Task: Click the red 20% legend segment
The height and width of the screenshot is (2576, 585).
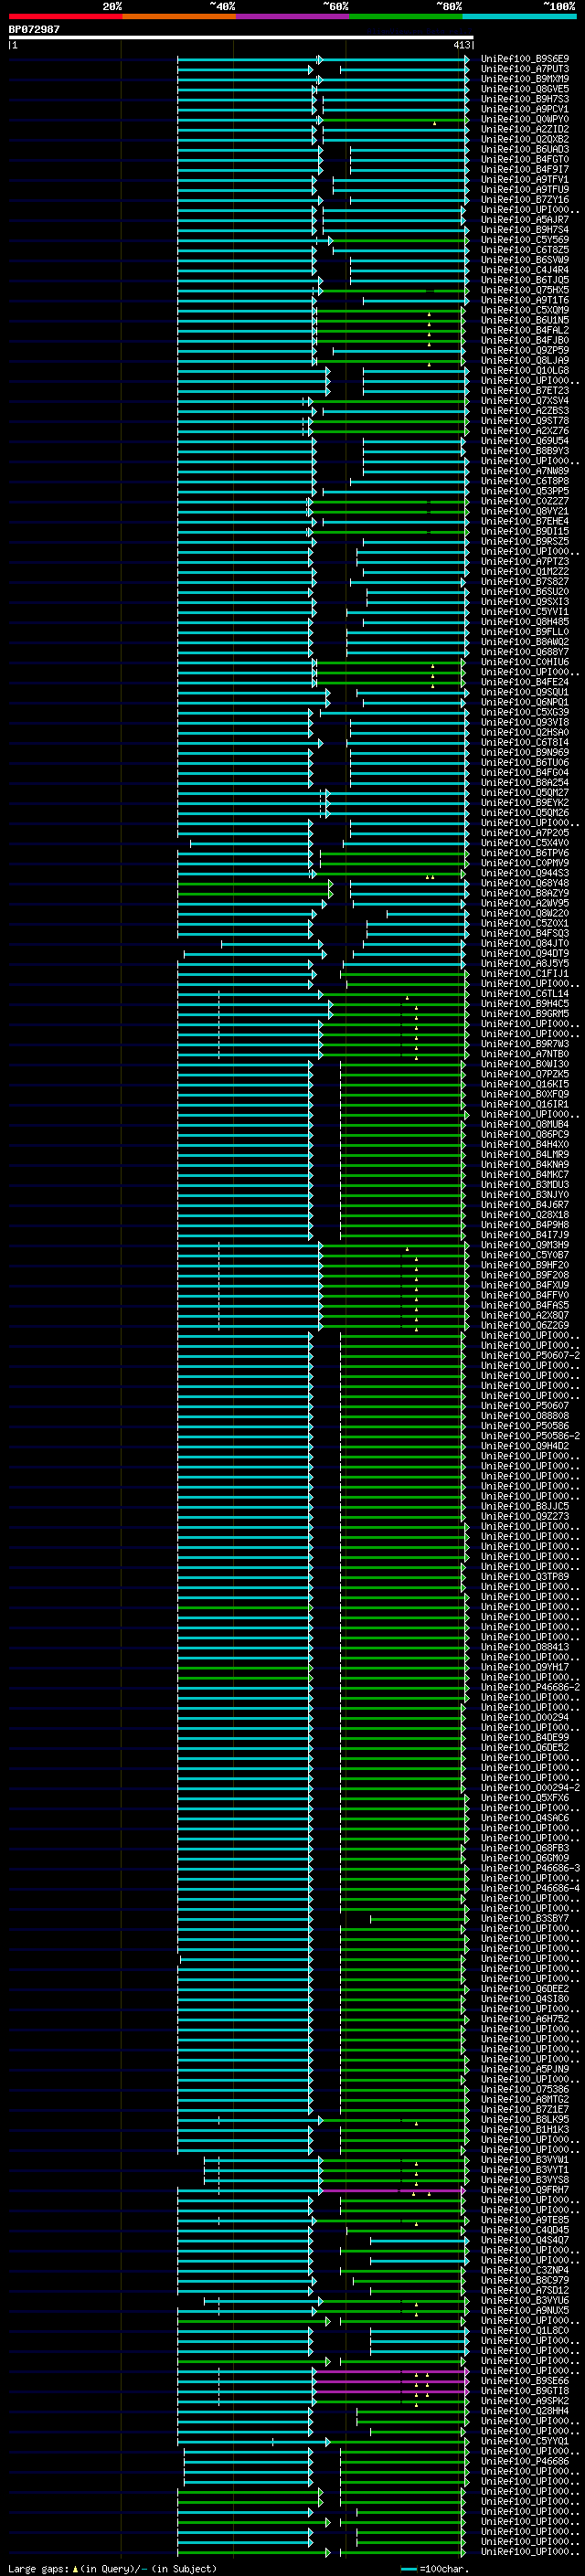Action: click(65, 16)
